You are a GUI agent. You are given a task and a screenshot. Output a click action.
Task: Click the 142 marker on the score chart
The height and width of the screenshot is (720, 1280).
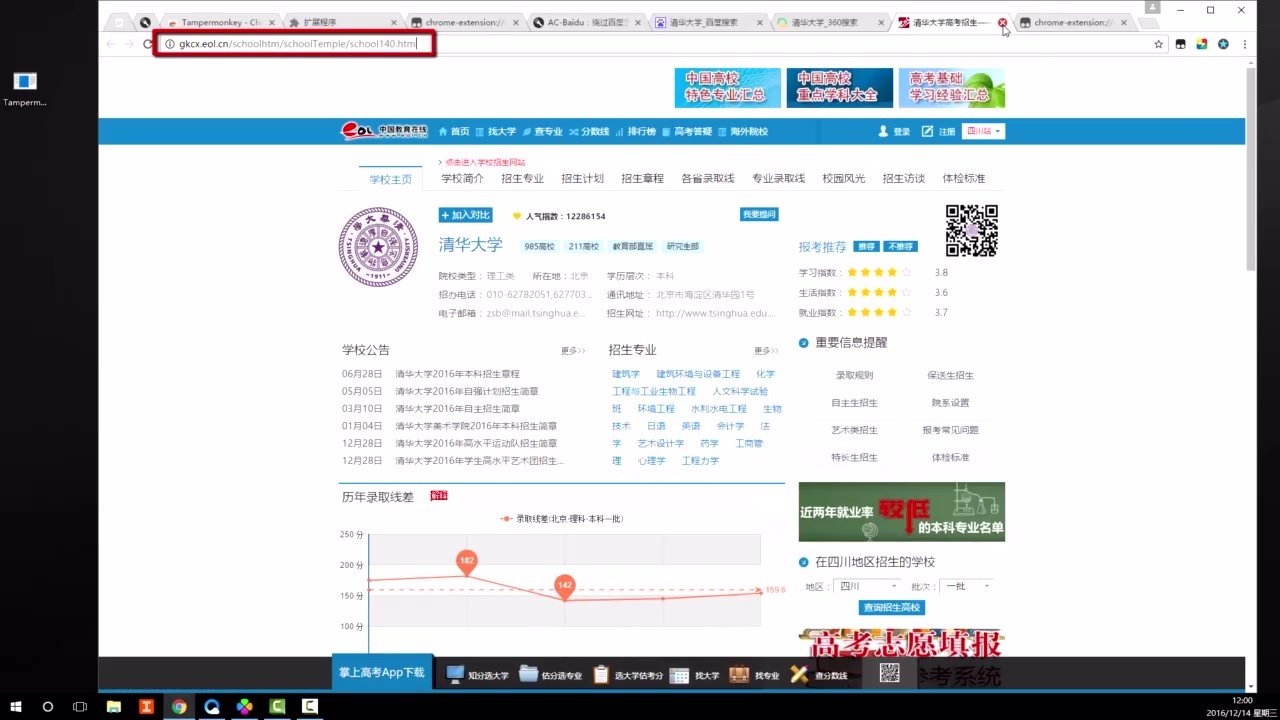565,586
